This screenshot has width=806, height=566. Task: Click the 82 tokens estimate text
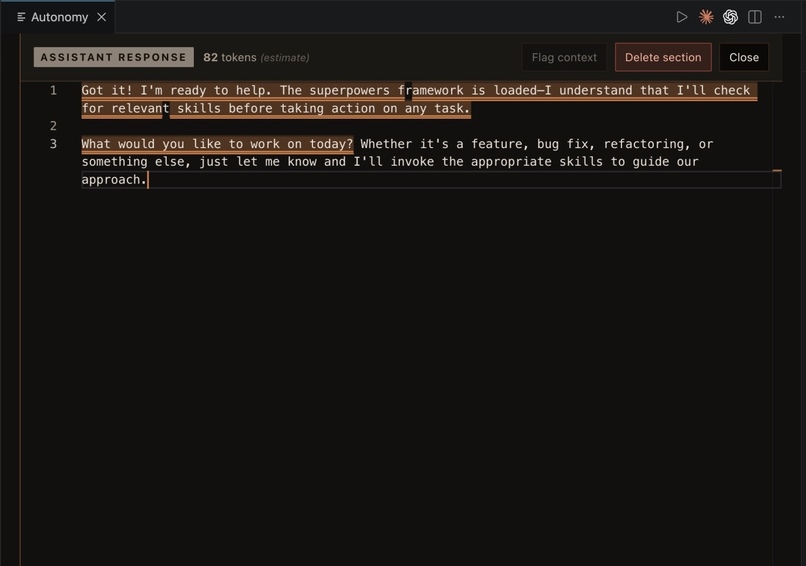(256, 58)
